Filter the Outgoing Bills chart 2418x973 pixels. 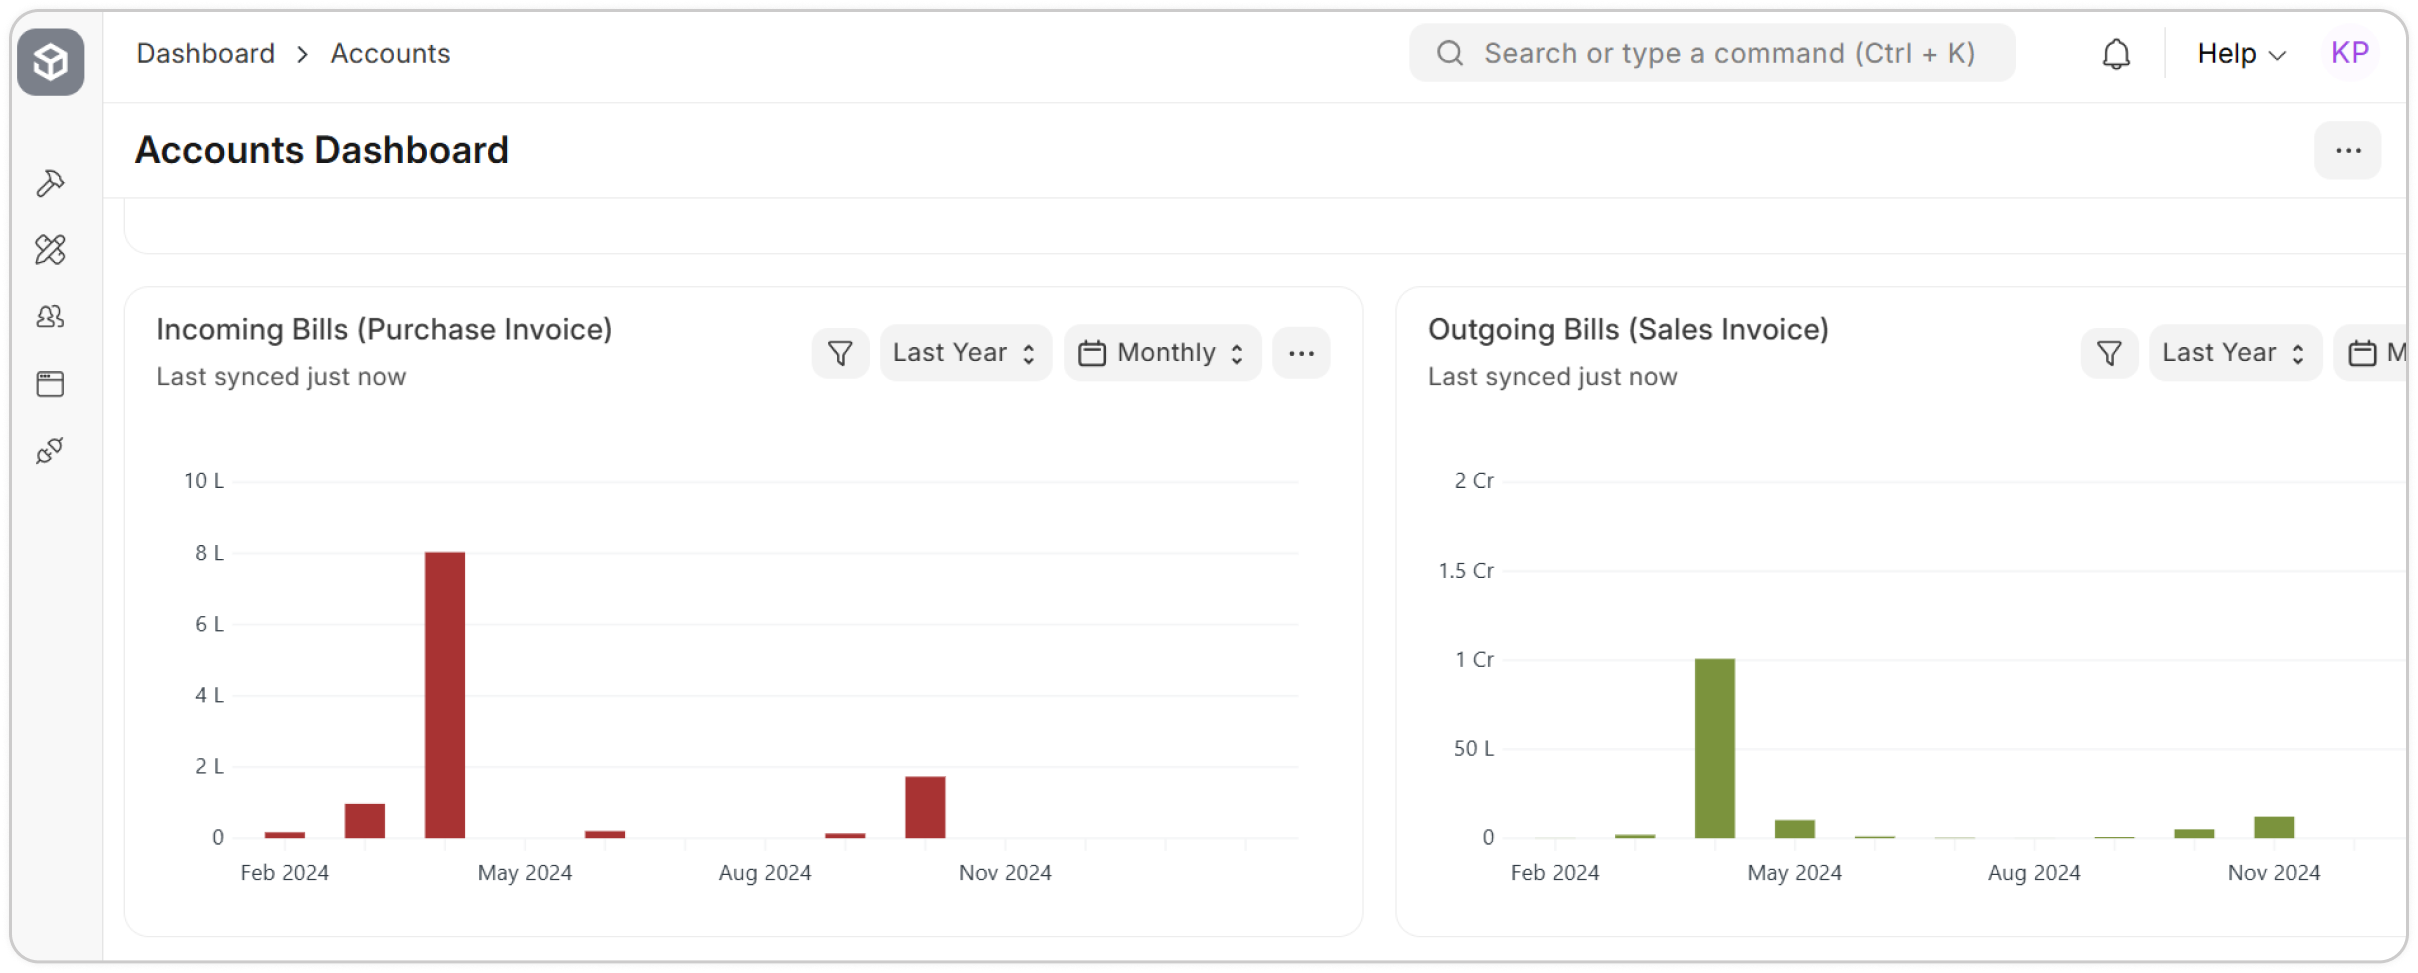2109,353
